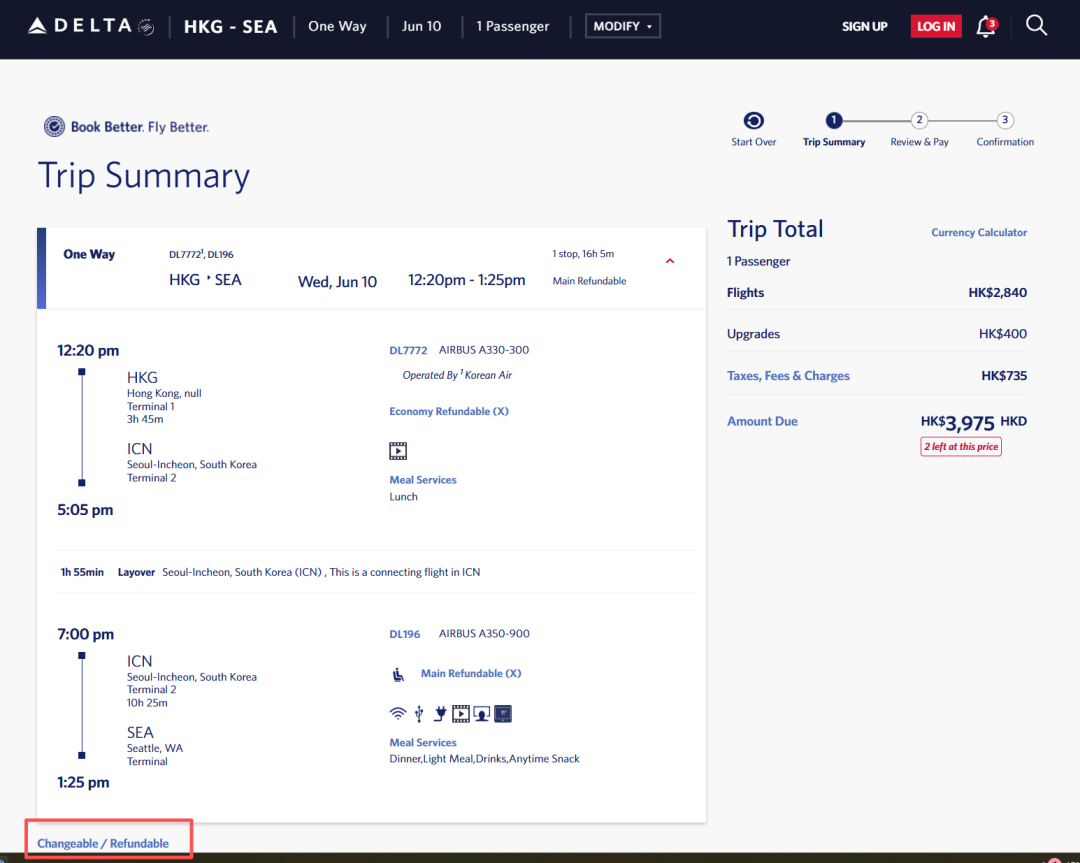Click the LOG IN button
Screen dimensions: 1080x863
[936, 27]
